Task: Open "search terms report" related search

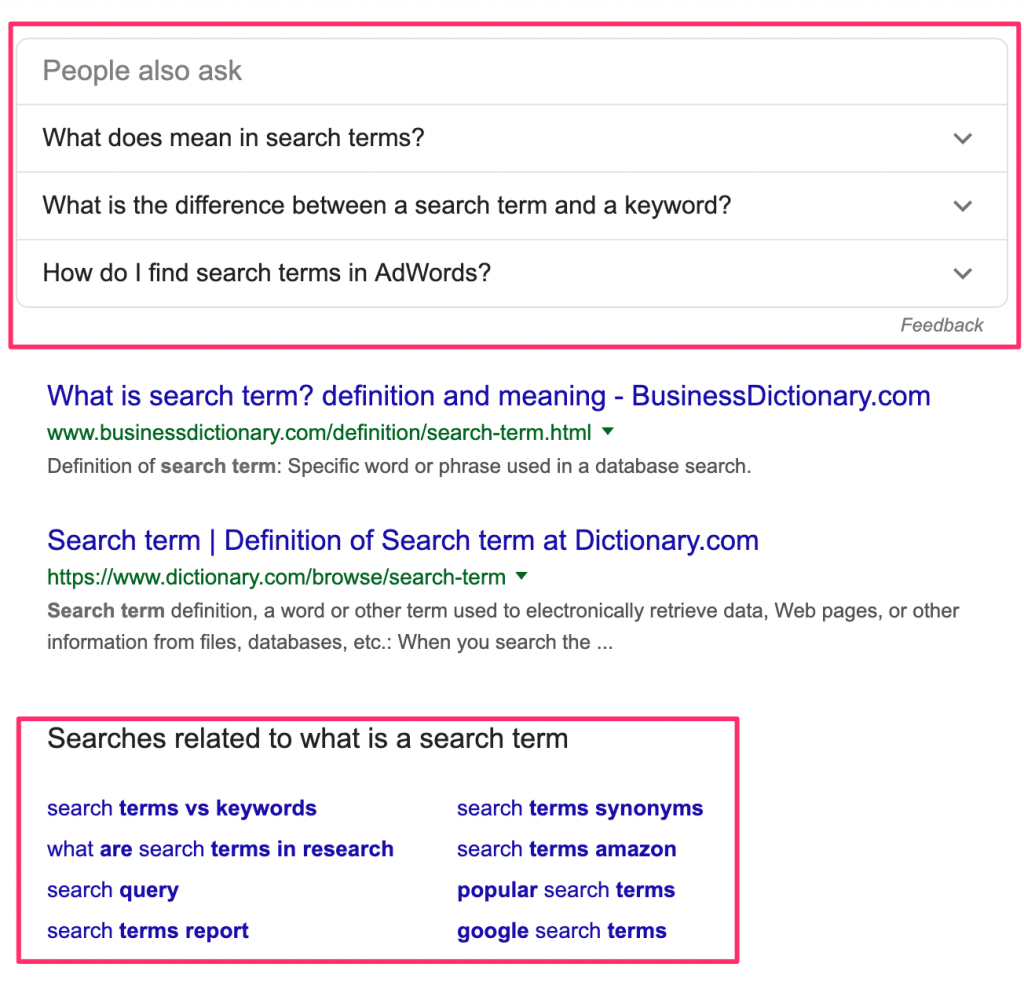Action: (147, 931)
